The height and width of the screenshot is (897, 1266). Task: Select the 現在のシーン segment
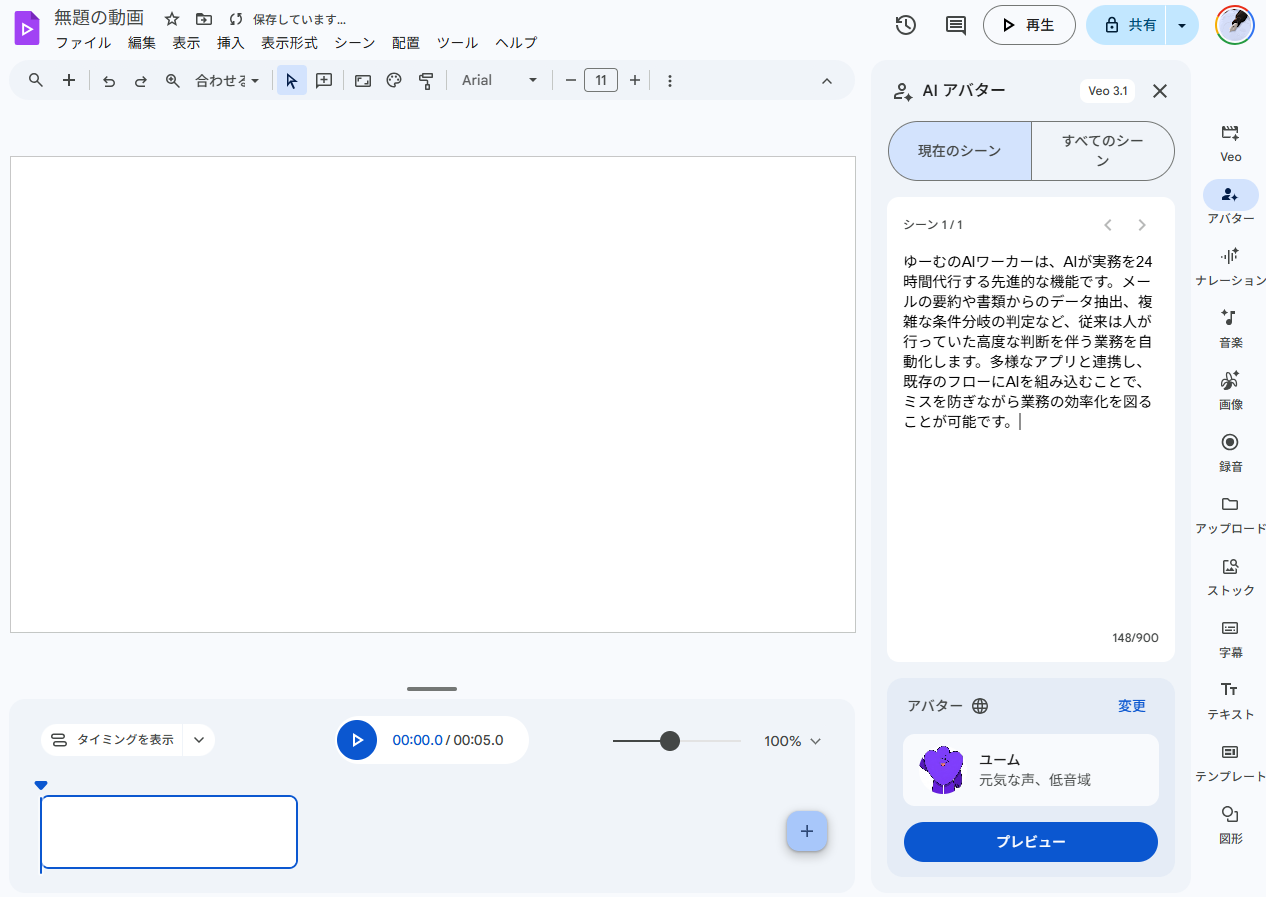960,151
